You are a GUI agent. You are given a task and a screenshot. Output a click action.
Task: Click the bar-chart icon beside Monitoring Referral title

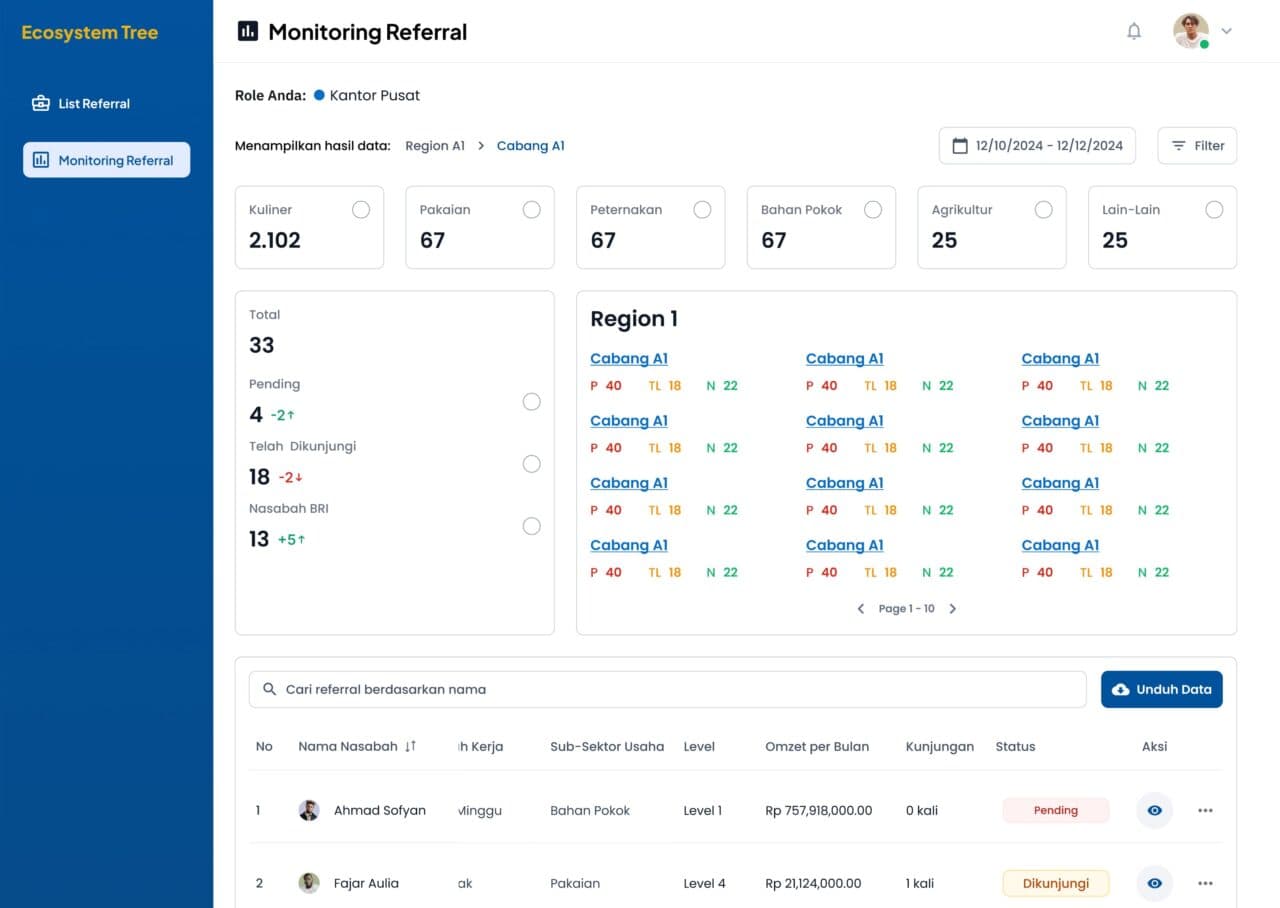coord(247,31)
